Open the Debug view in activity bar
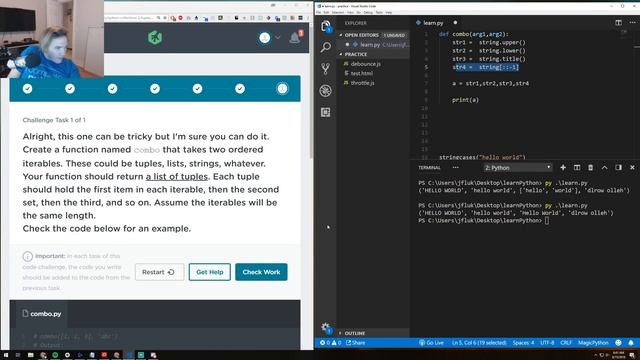Viewport: 640px width, 360px height. [325, 91]
